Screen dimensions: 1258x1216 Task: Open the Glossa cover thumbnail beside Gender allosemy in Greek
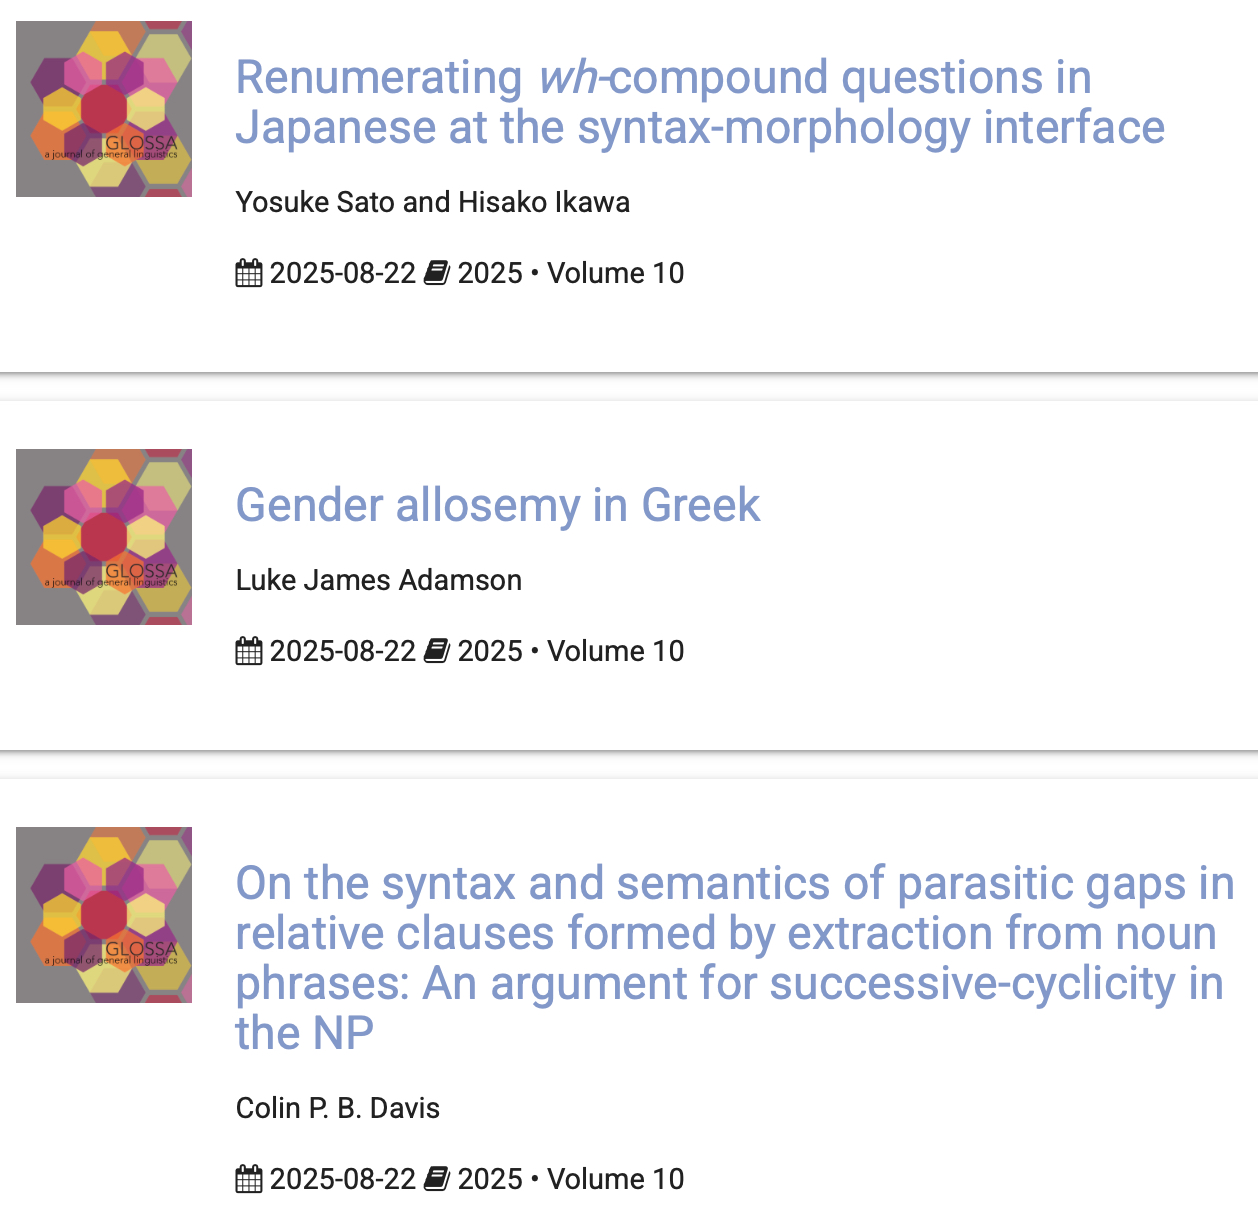[104, 537]
